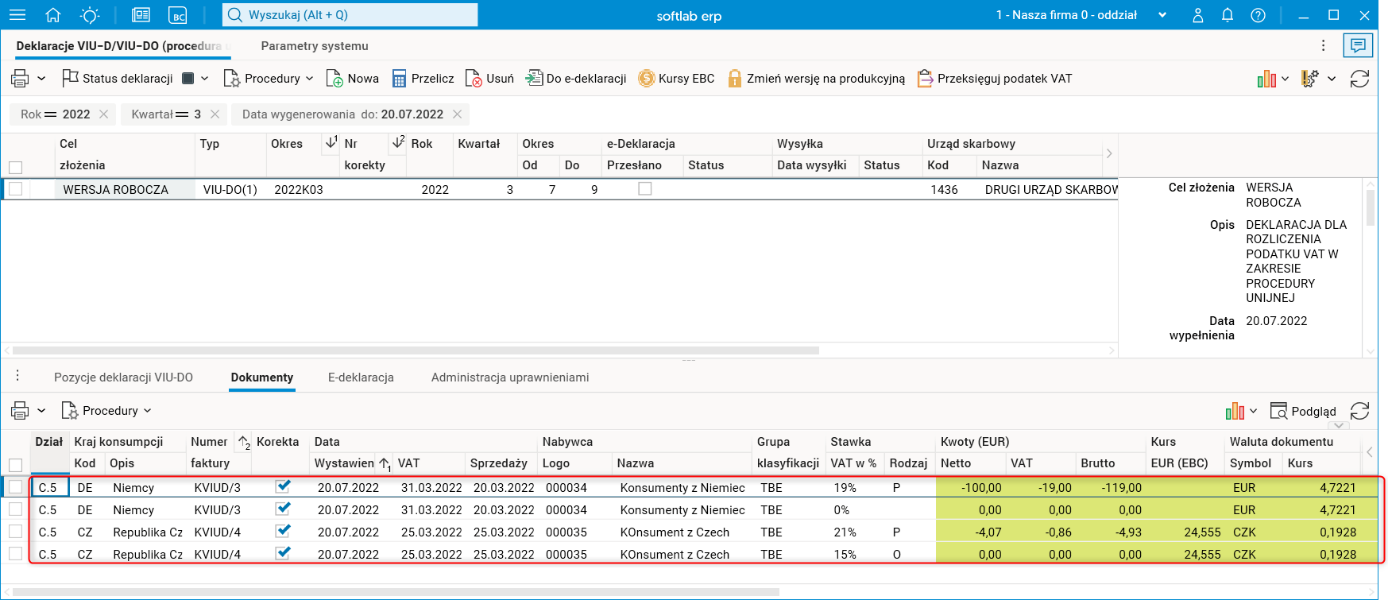
Task: Click the Wyszukaj search field
Action: point(350,15)
